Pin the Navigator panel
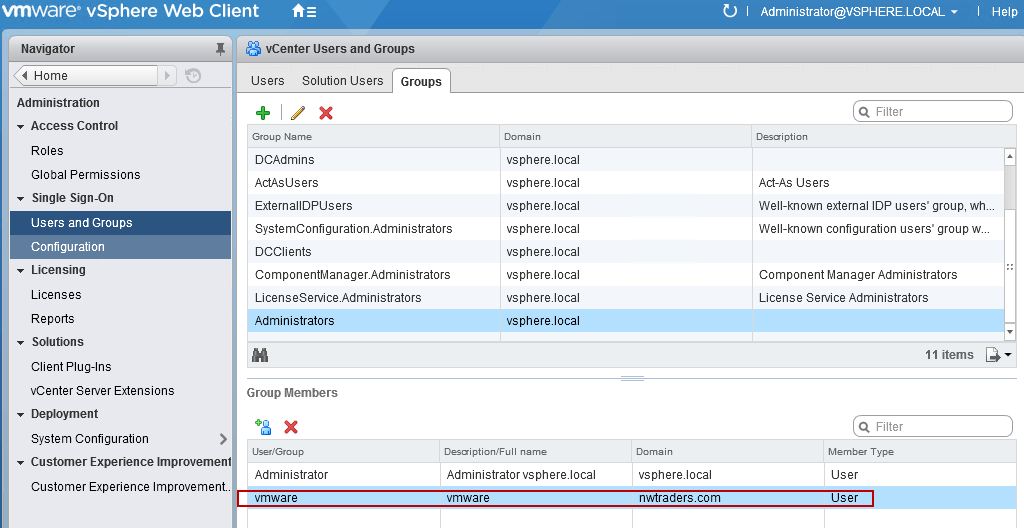Image resolution: width=1024 pixels, height=528 pixels. point(220,49)
